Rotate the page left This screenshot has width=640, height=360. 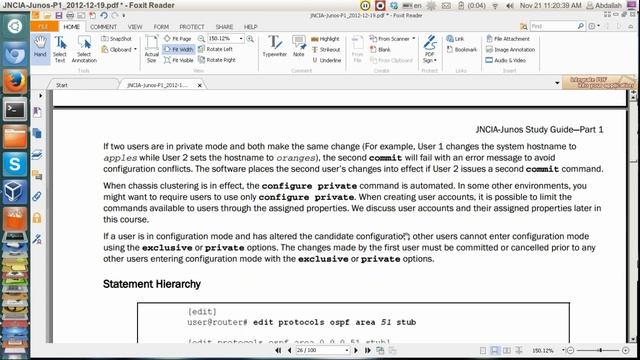[x=216, y=49]
